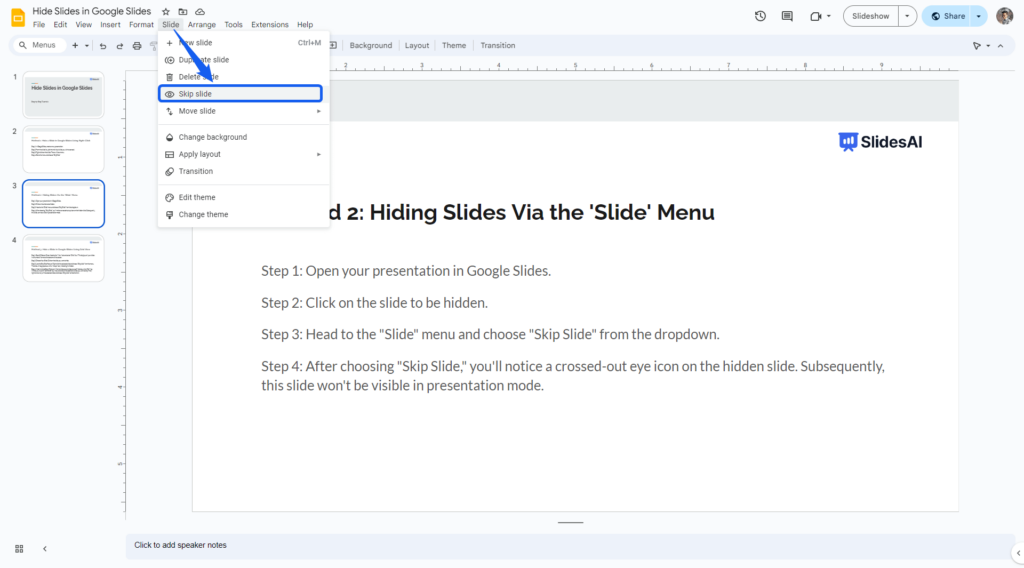Open the File menu

pyautogui.click(x=39, y=25)
